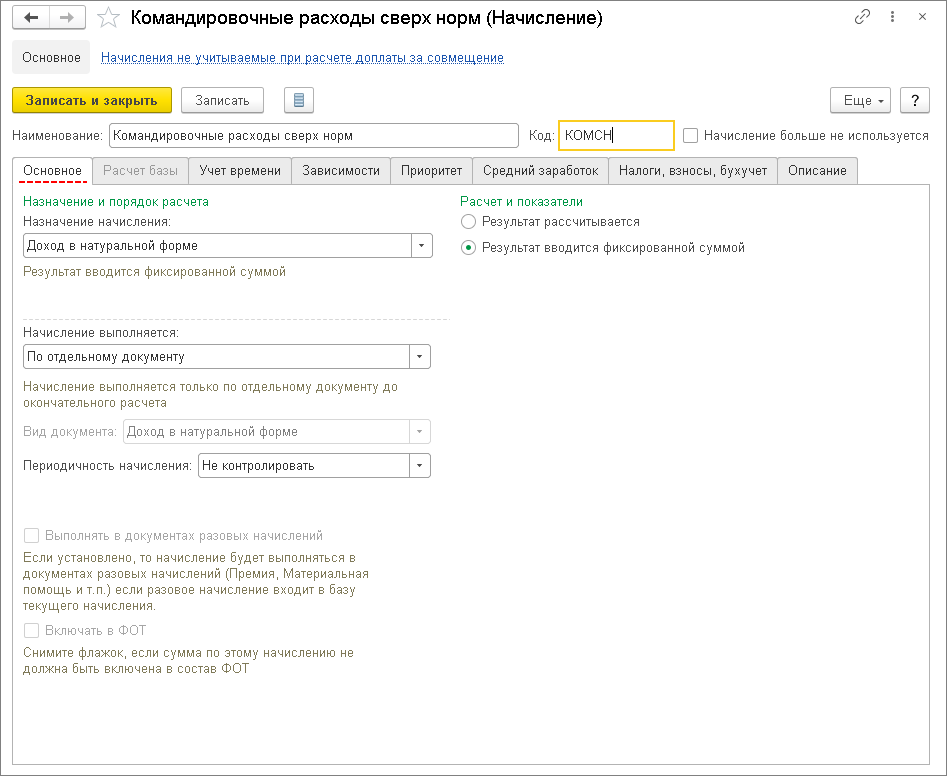Toggle 'Выполнять в документах разовых начислений' checkbox
Screen dimensions: 947x776
pos(31,536)
